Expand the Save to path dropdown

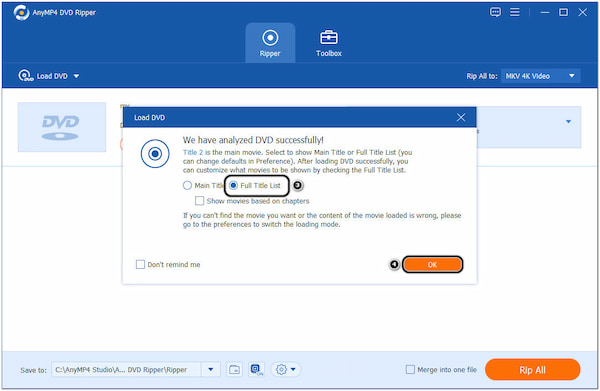[x=210, y=370]
